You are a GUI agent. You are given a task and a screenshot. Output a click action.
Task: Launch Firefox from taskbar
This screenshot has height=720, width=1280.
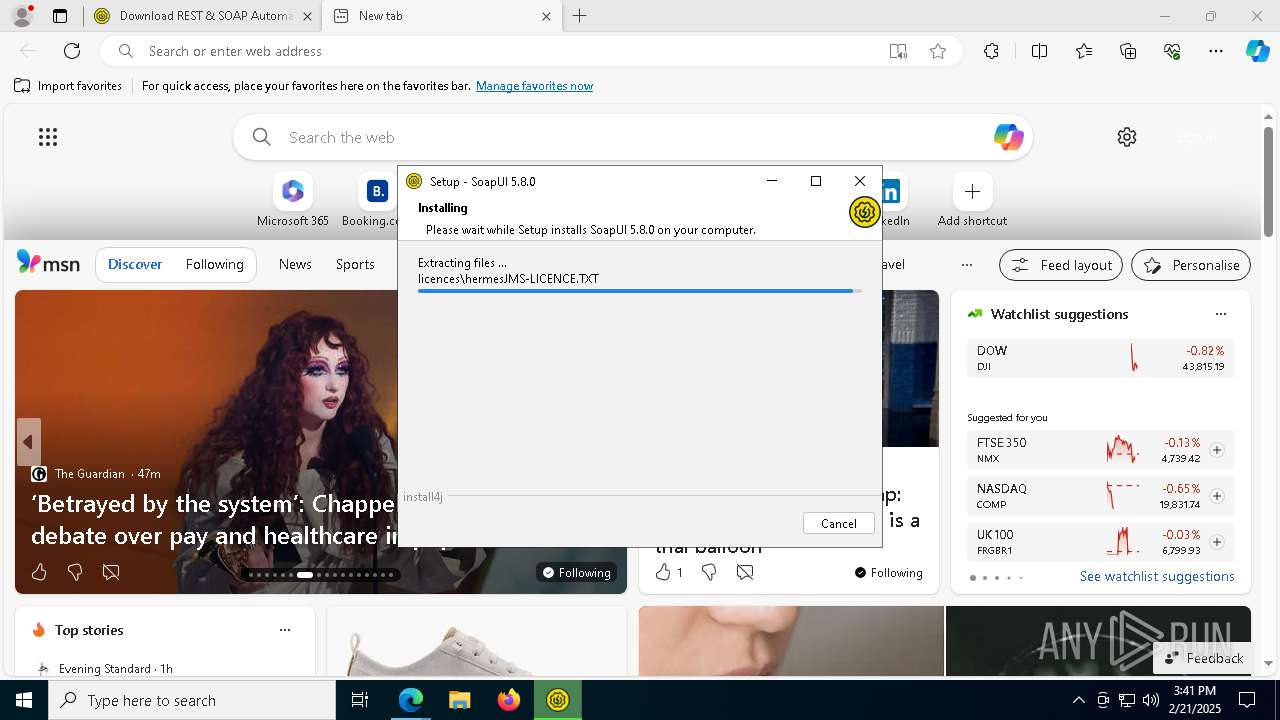[x=509, y=700]
